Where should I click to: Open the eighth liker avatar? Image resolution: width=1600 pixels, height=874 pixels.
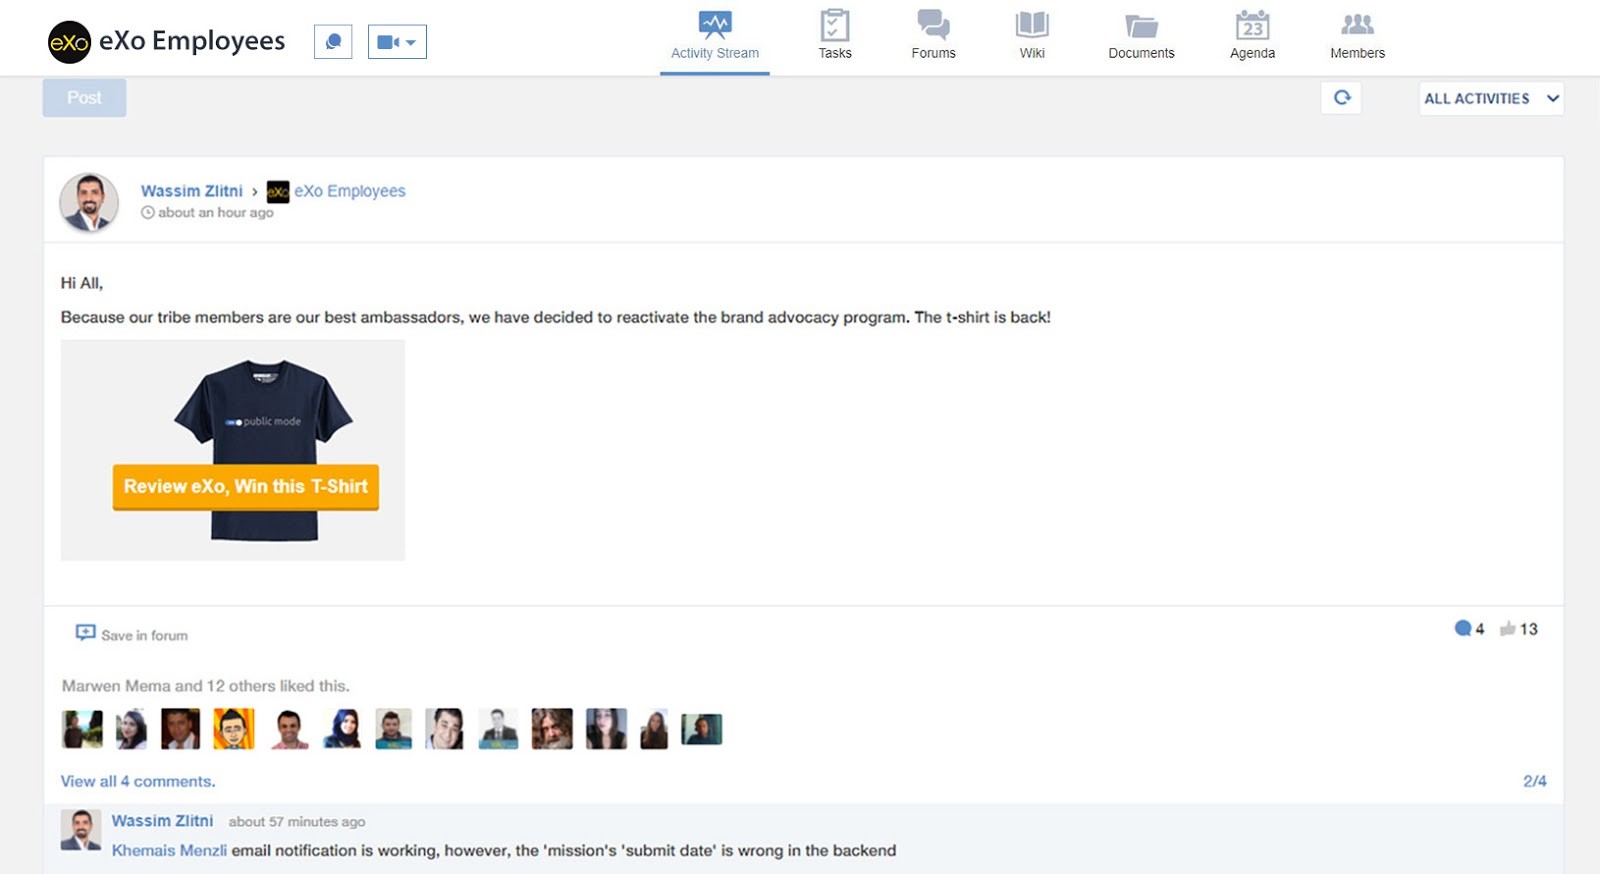pyautogui.click(x=444, y=729)
